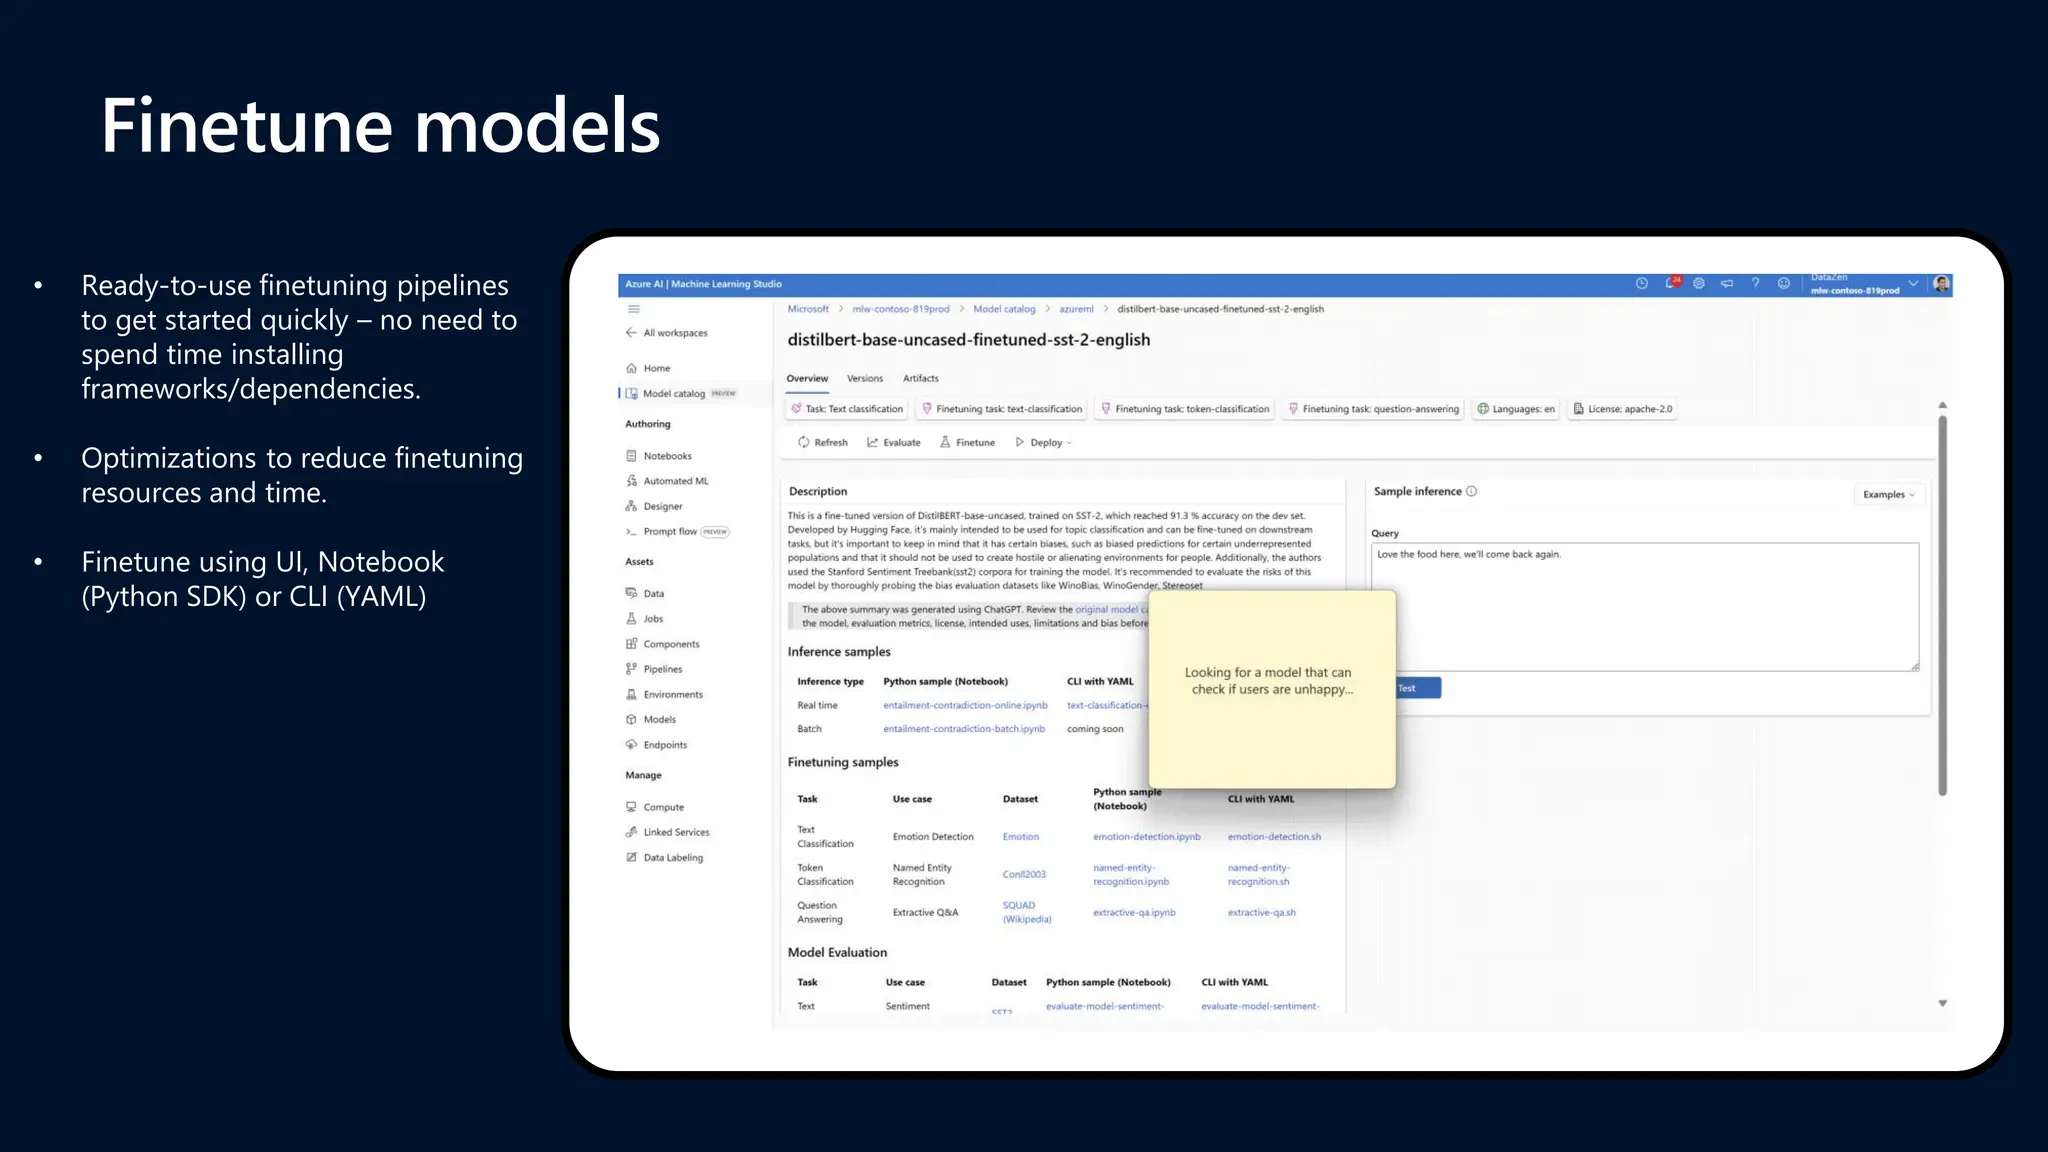Image resolution: width=2048 pixels, height=1152 pixels.
Task: Open Data Labeling under Manage
Action: [x=673, y=858]
